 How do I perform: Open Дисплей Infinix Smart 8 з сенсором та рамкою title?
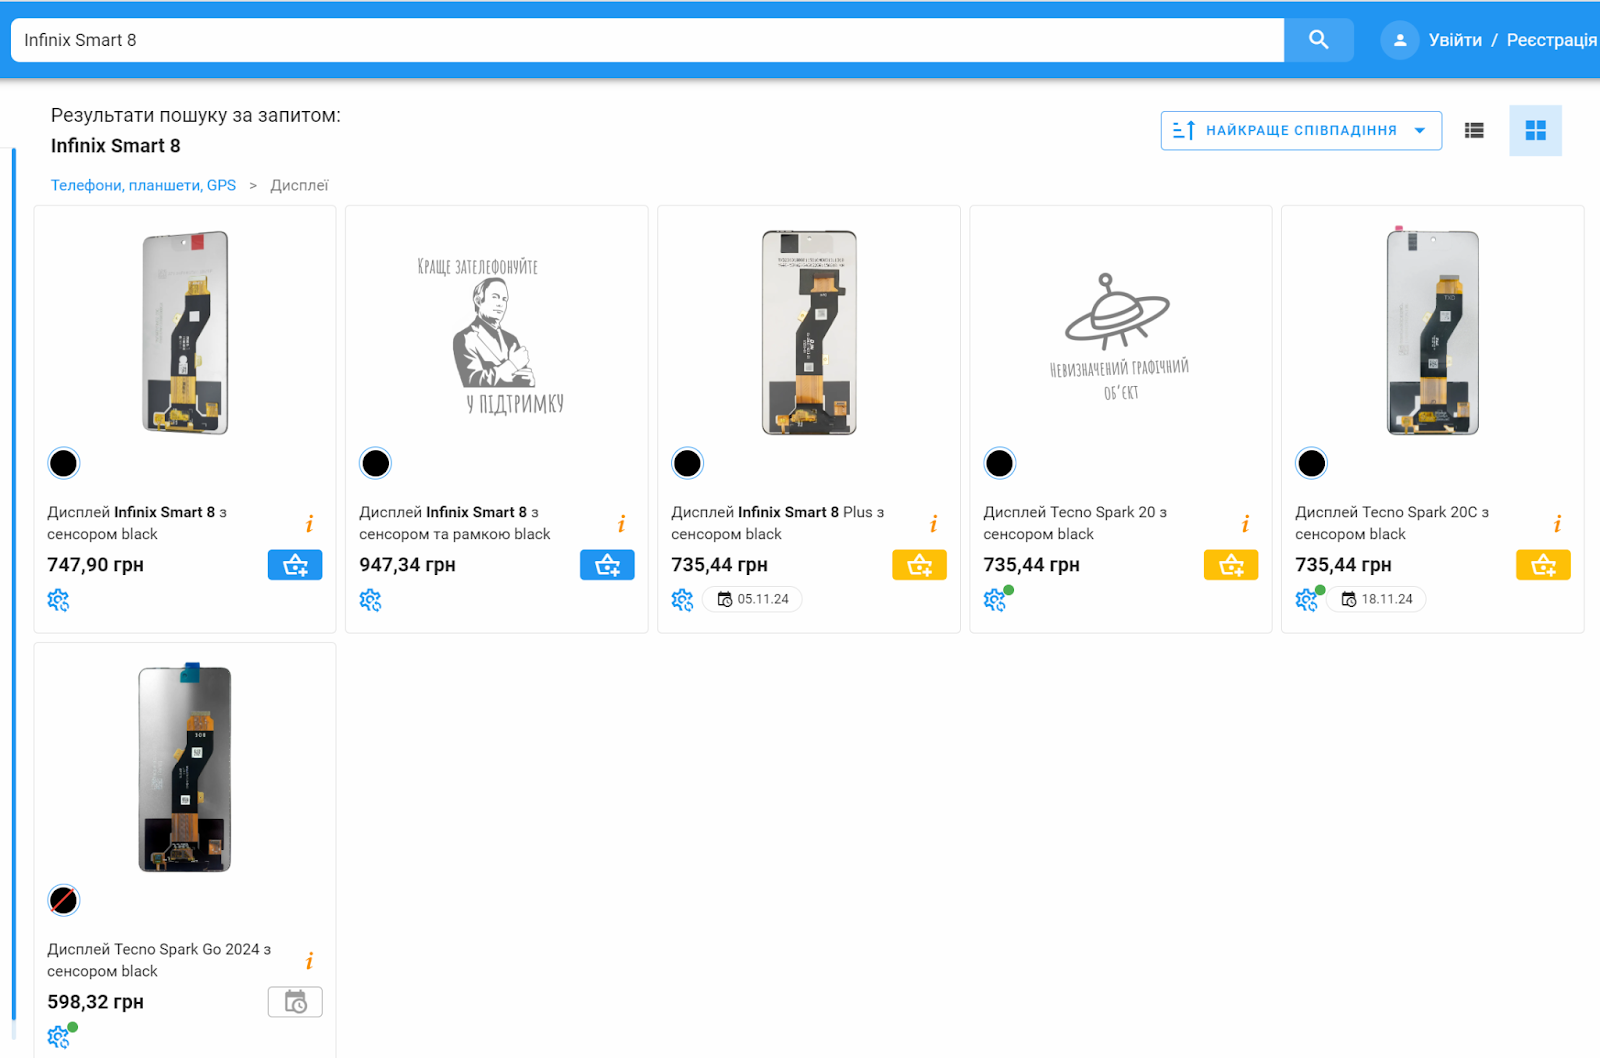pyautogui.click(x=455, y=523)
